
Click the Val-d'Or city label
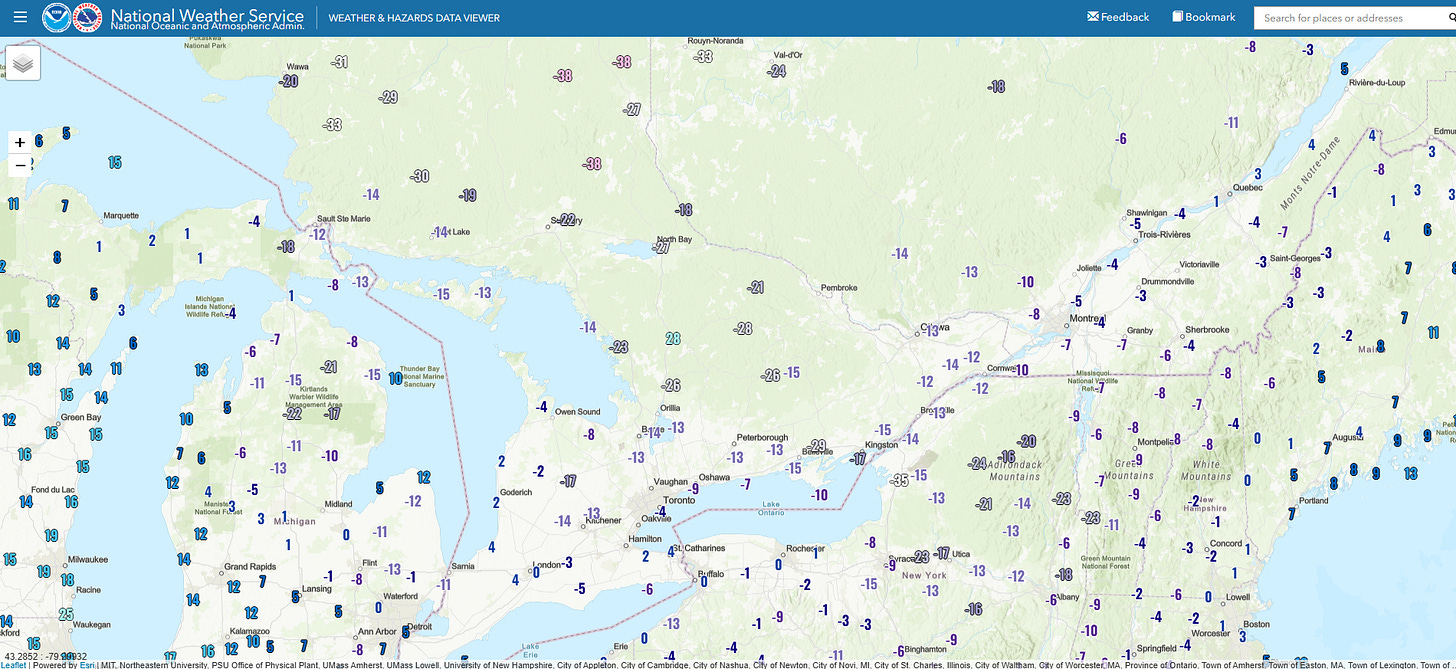pyautogui.click(x=789, y=55)
